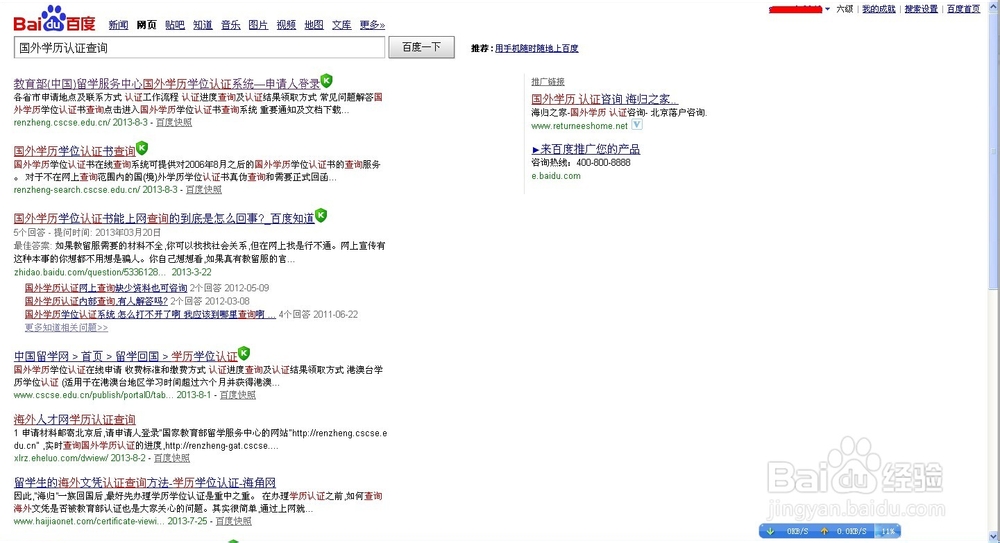
Task: Click green shield beside 国外学历学位认证书查询 result
Action: (142, 148)
